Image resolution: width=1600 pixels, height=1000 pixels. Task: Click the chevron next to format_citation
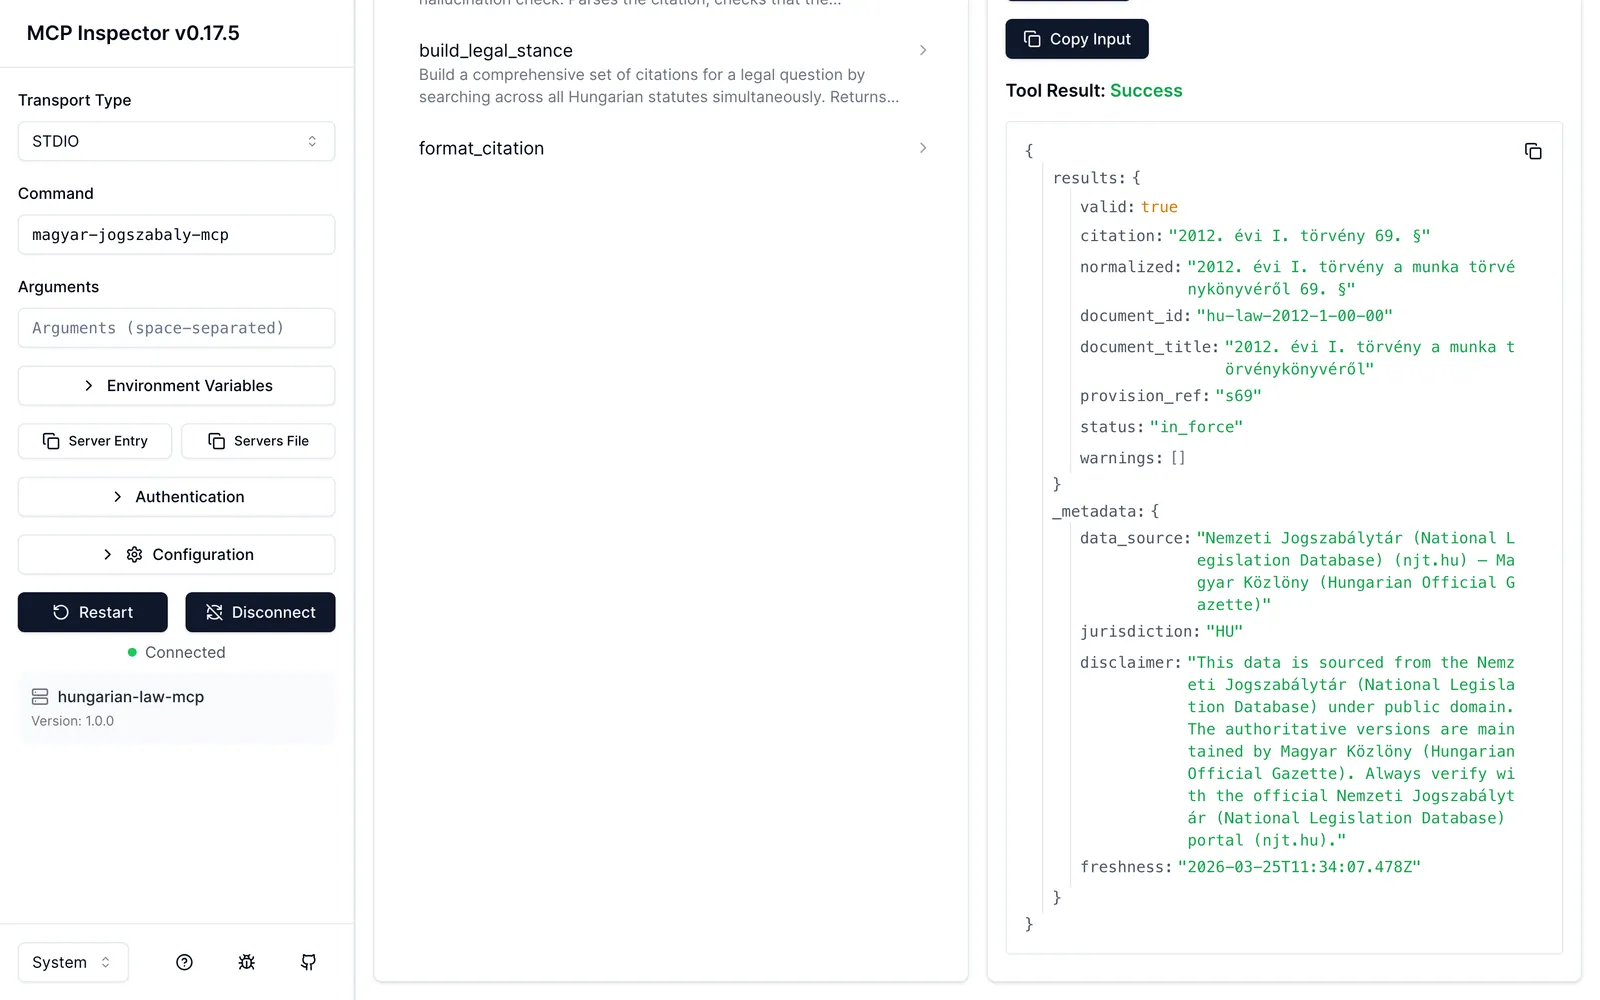tap(923, 148)
